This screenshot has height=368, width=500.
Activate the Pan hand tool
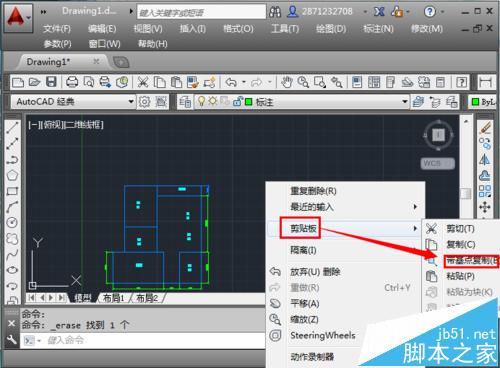287,82
